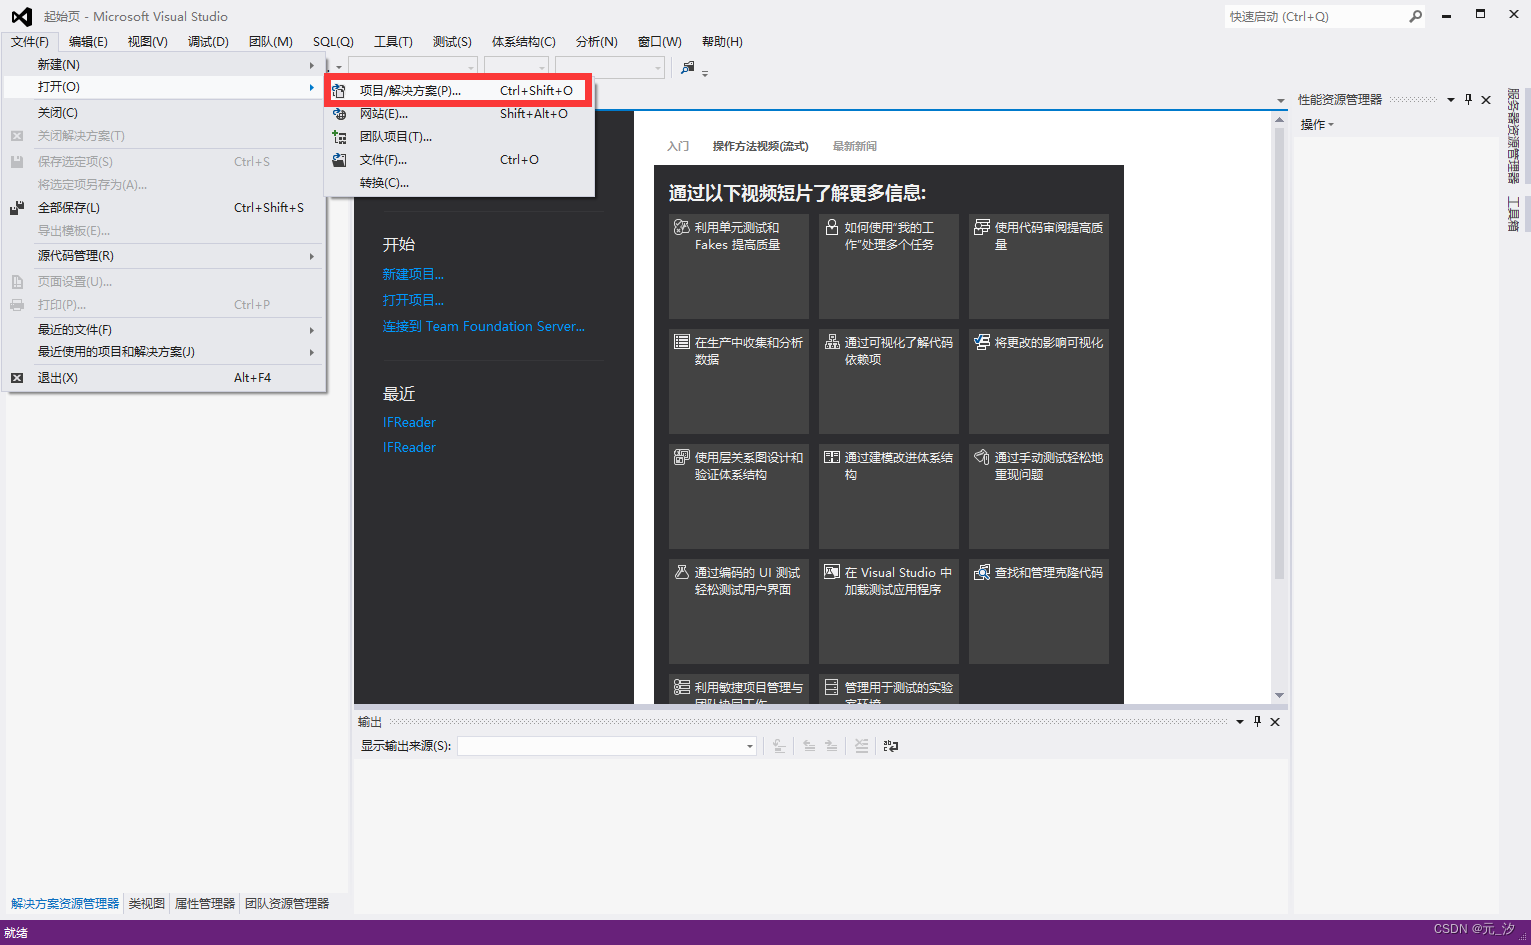The image size is (1531, 945).
Task: Open the recent project IFReader
Action: [x=408, y=421]
